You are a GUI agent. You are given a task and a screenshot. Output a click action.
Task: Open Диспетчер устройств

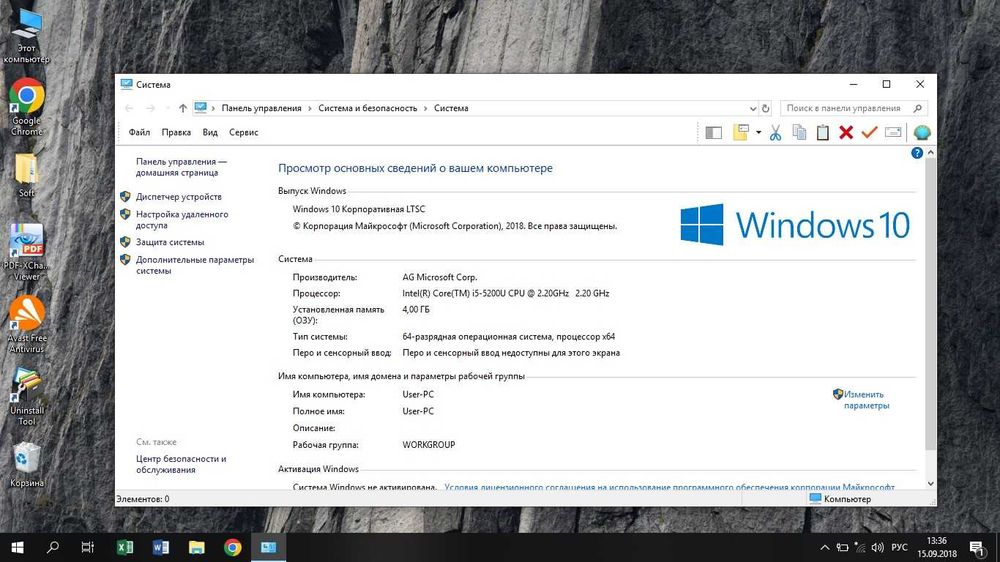pyautogui.click(x=179, y=197)
